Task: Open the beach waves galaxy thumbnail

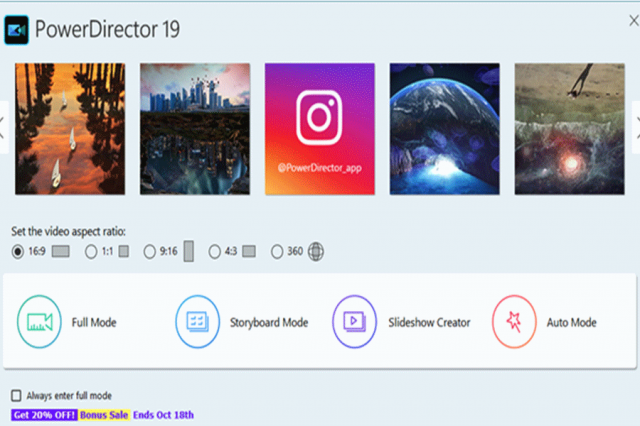Action: (569, 129)
